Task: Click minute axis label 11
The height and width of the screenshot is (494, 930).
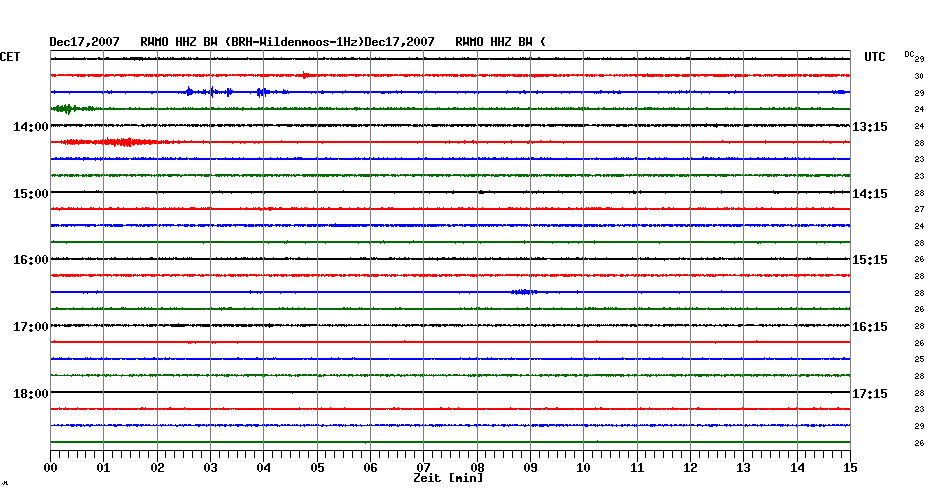Action: (x=637, y=468)
